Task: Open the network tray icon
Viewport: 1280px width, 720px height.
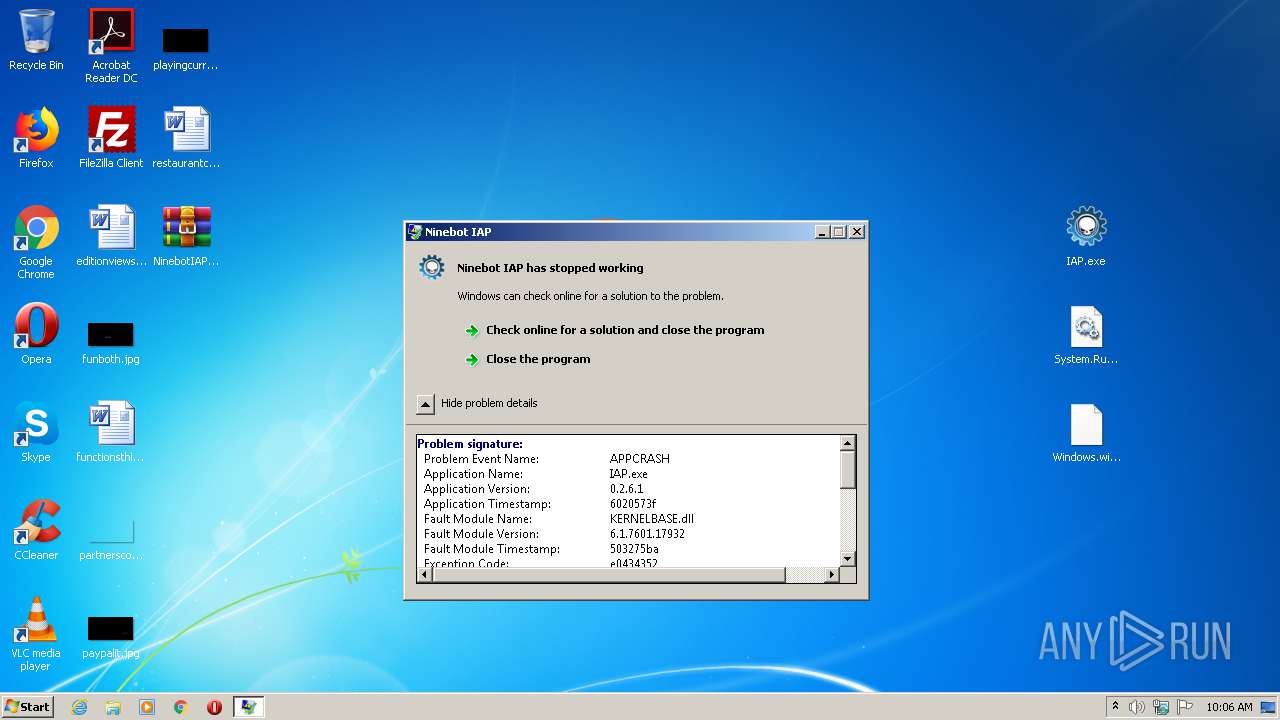Action: click(1161, 707)
